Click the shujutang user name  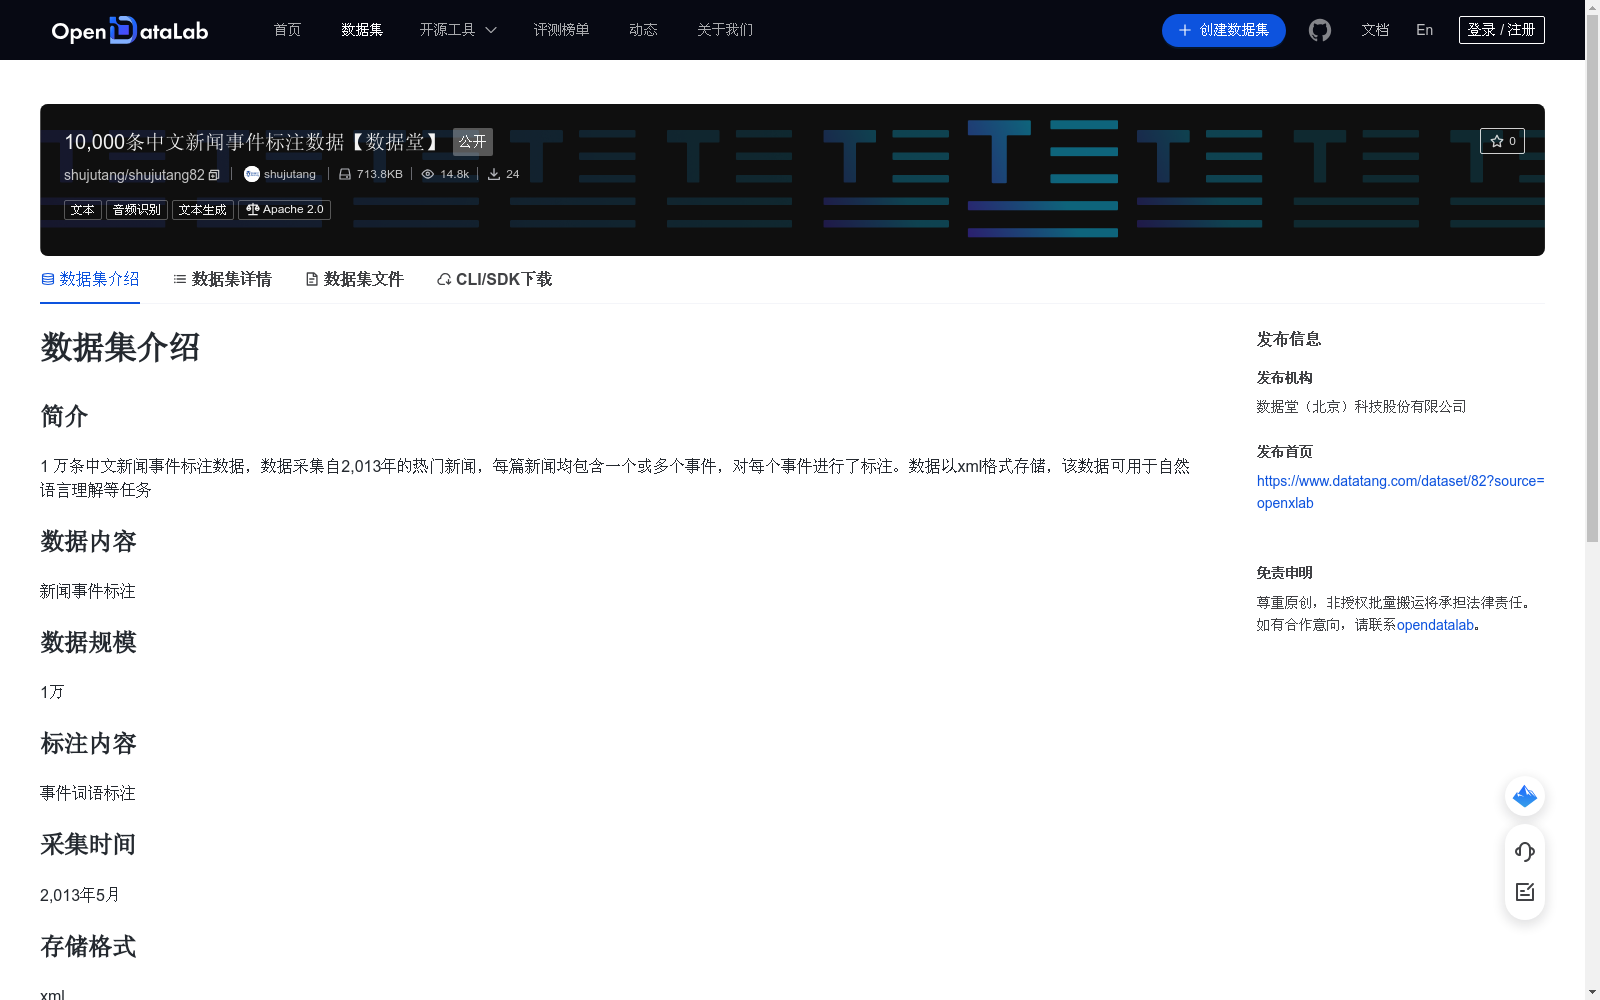pyautogui.click(x=290, y=174)
